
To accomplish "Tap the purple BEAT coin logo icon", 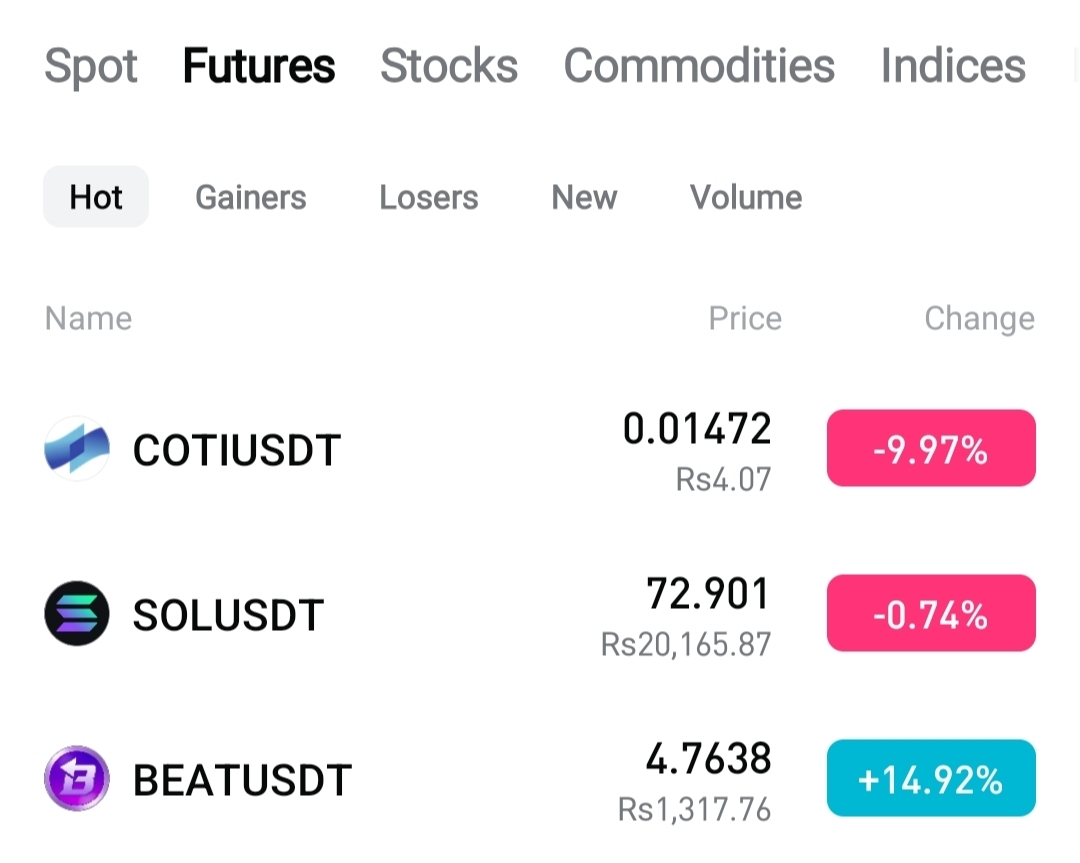I will pos(77,778).
